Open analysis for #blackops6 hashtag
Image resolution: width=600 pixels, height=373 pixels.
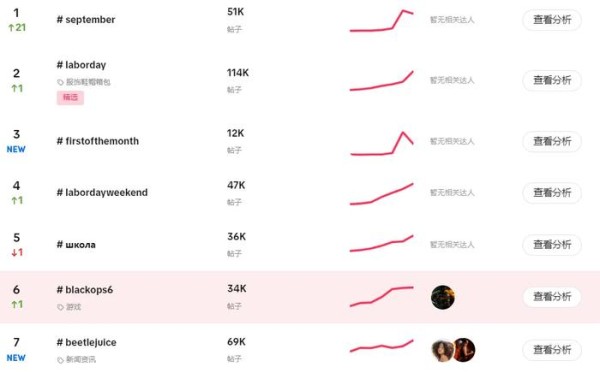click(x=552, y=296)
